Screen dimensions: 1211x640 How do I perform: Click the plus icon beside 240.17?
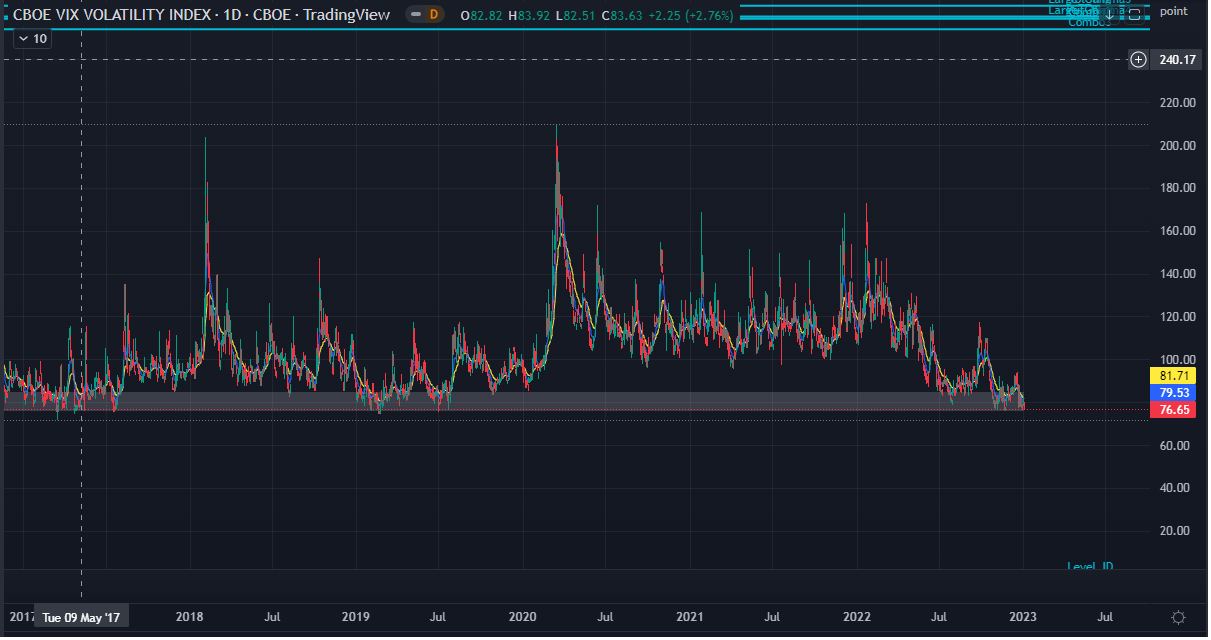tap(1138, 60)
